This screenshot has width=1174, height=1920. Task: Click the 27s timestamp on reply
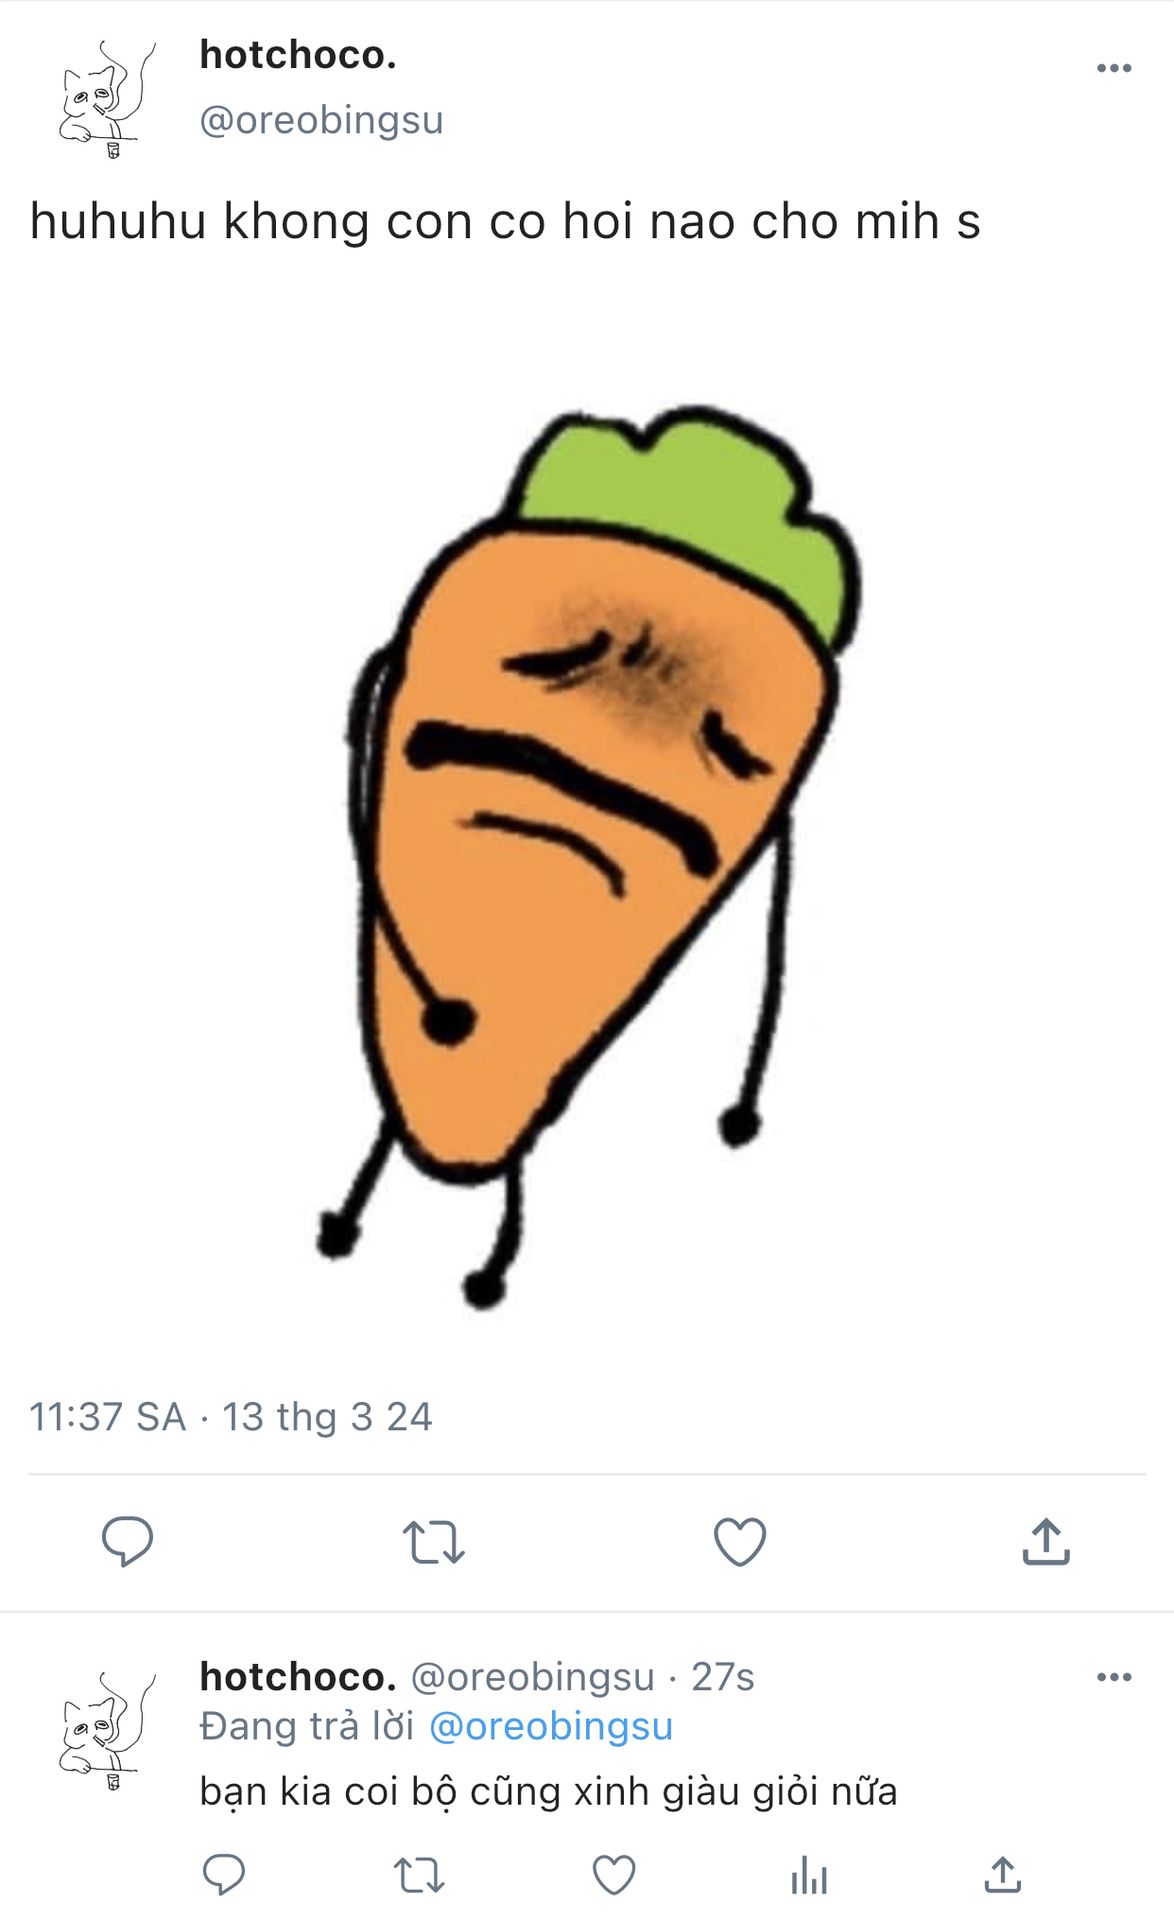723,1677
